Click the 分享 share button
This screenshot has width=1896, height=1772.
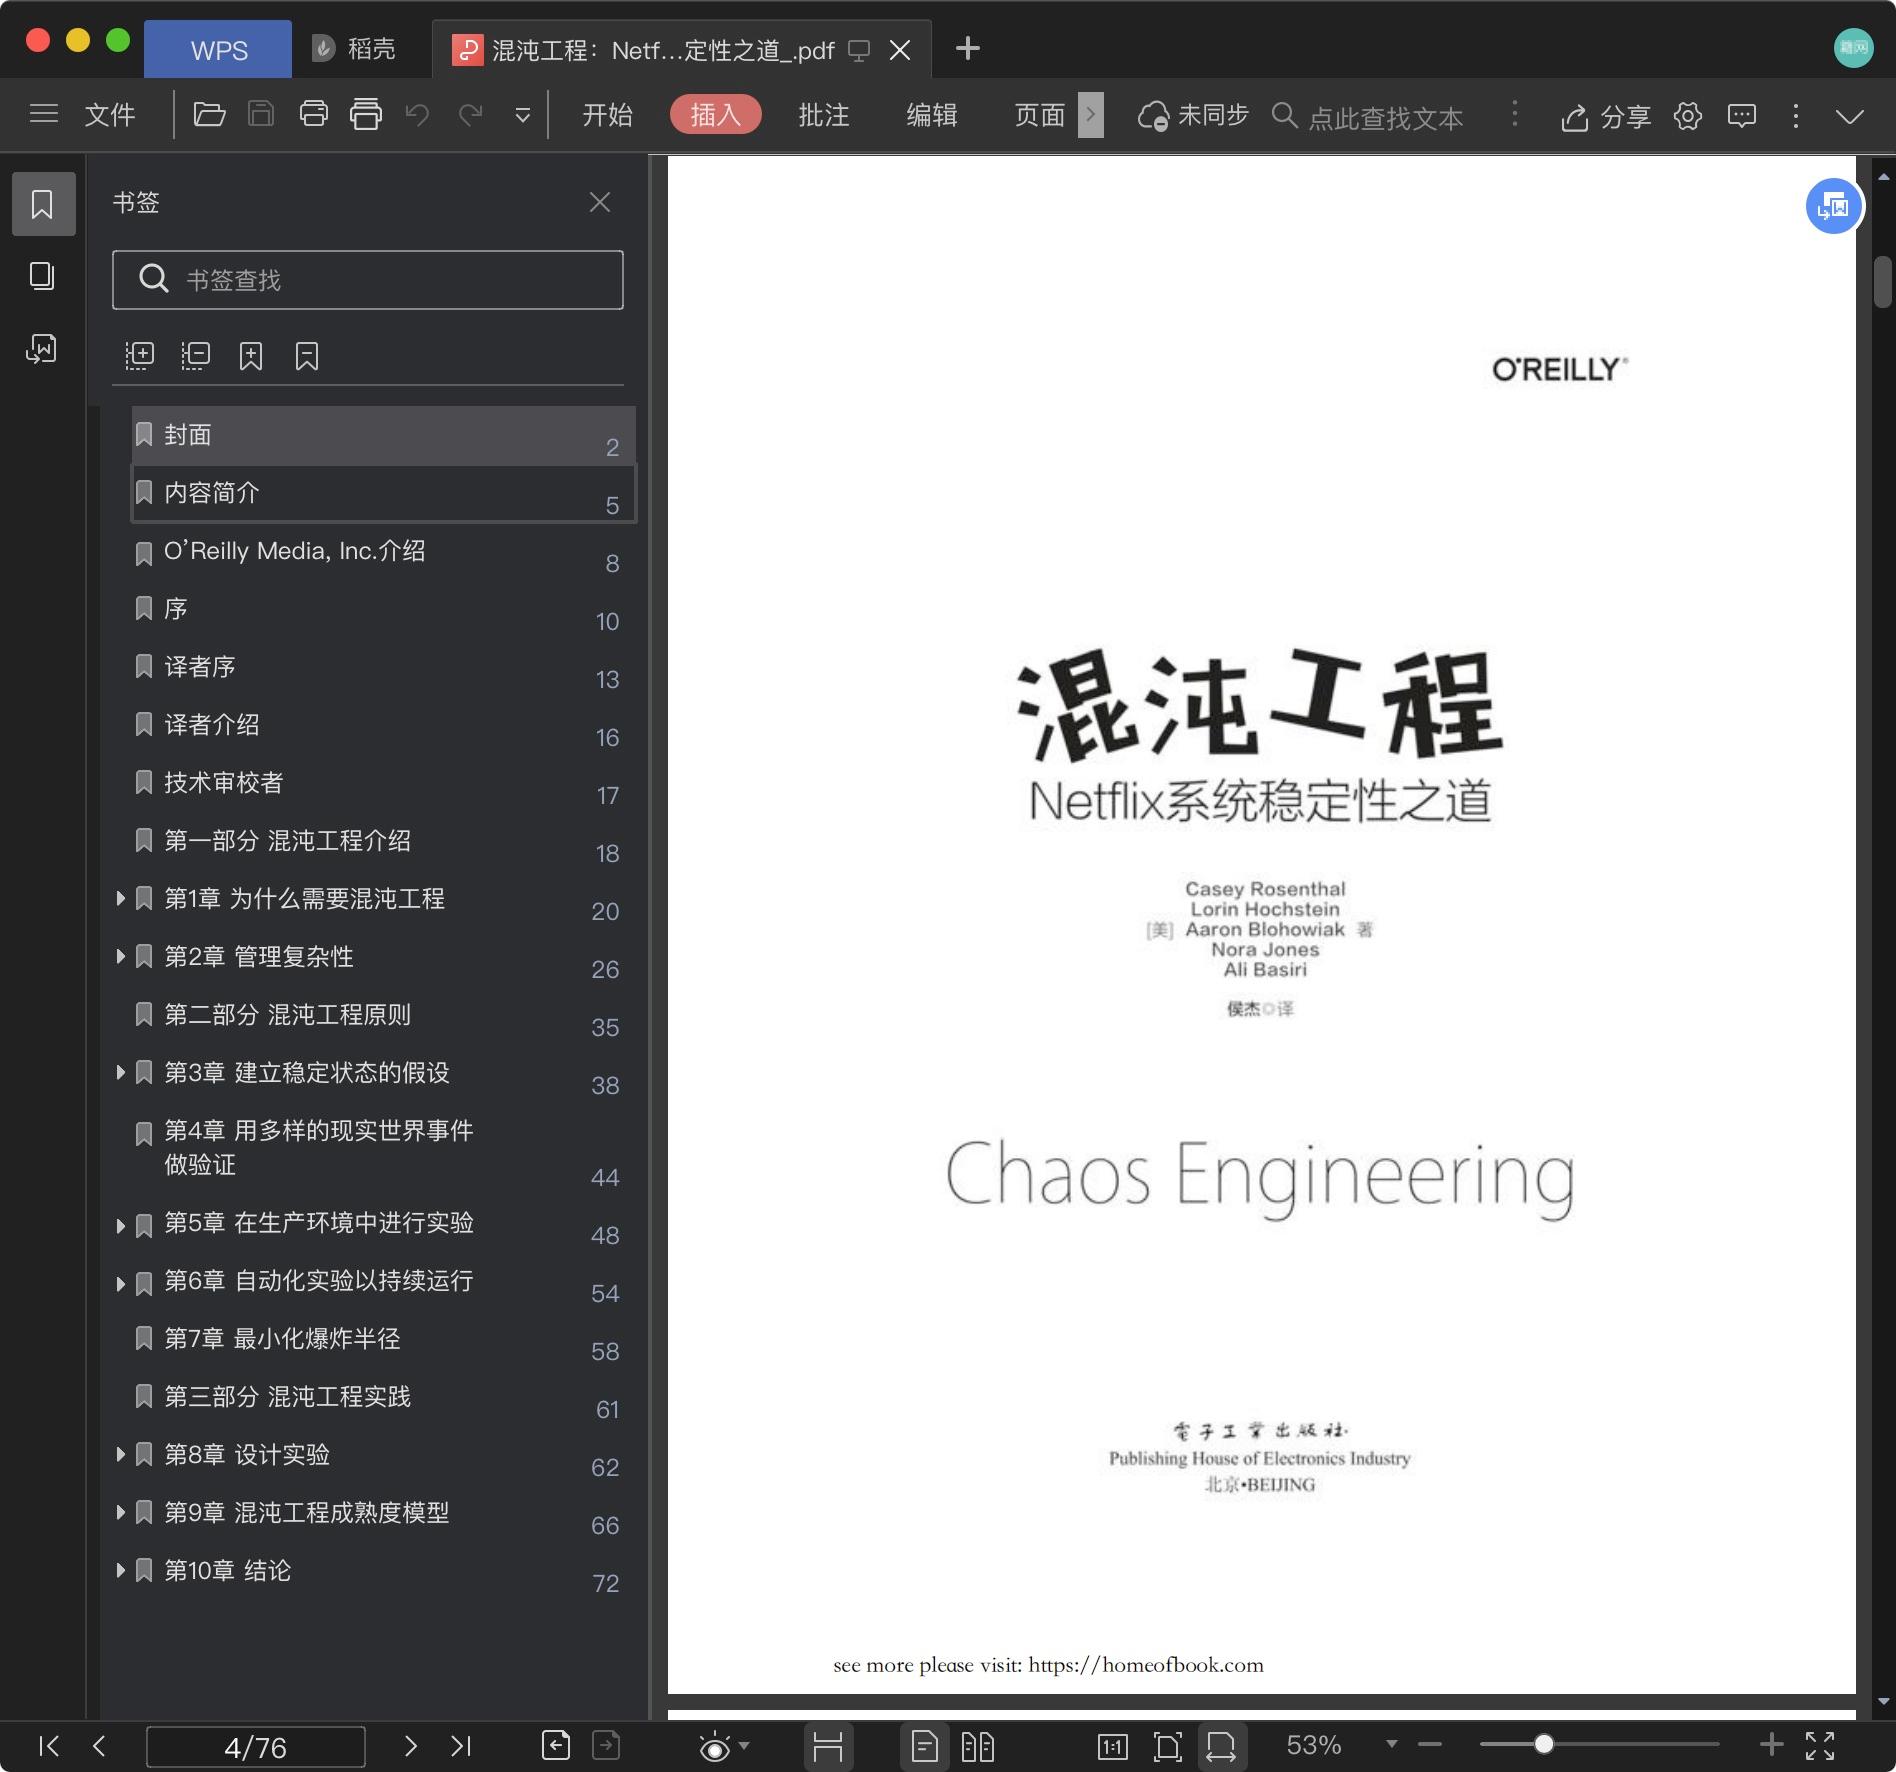pos(1606,117)
